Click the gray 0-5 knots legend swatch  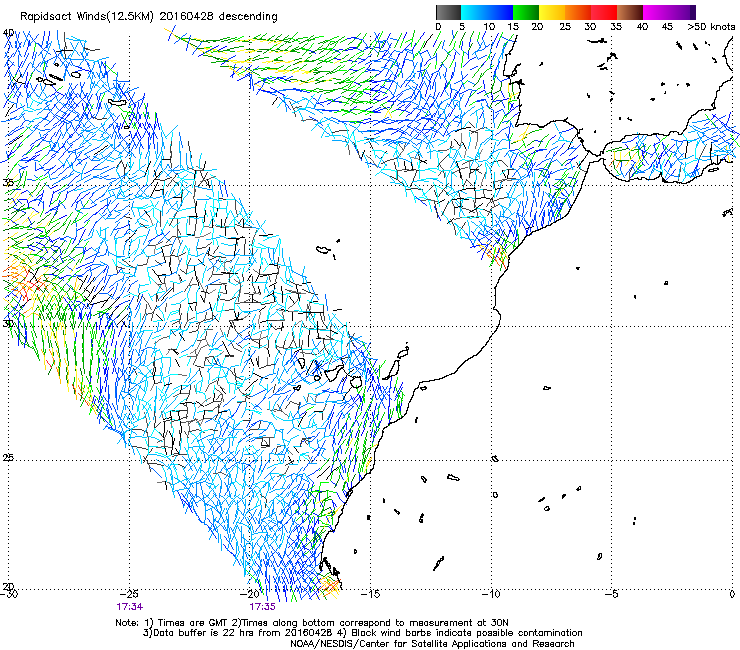448,12
